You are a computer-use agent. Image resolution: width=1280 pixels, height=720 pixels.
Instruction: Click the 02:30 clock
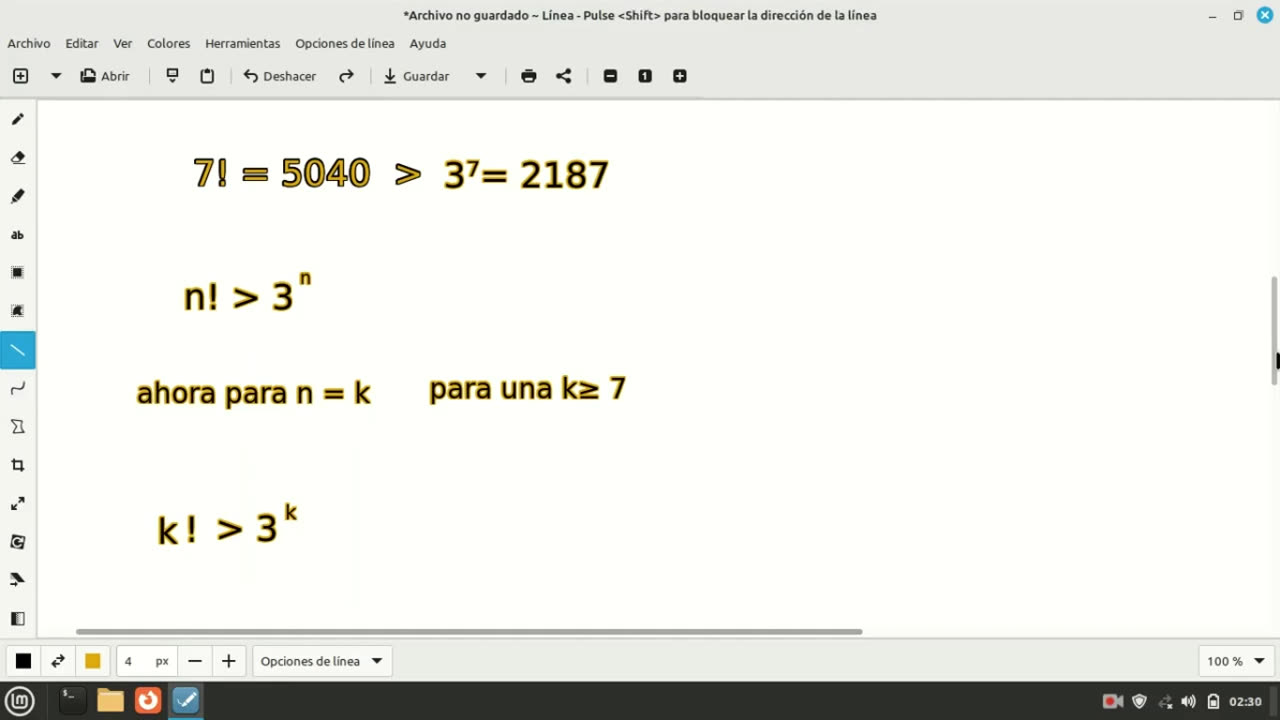[1245, 701]
